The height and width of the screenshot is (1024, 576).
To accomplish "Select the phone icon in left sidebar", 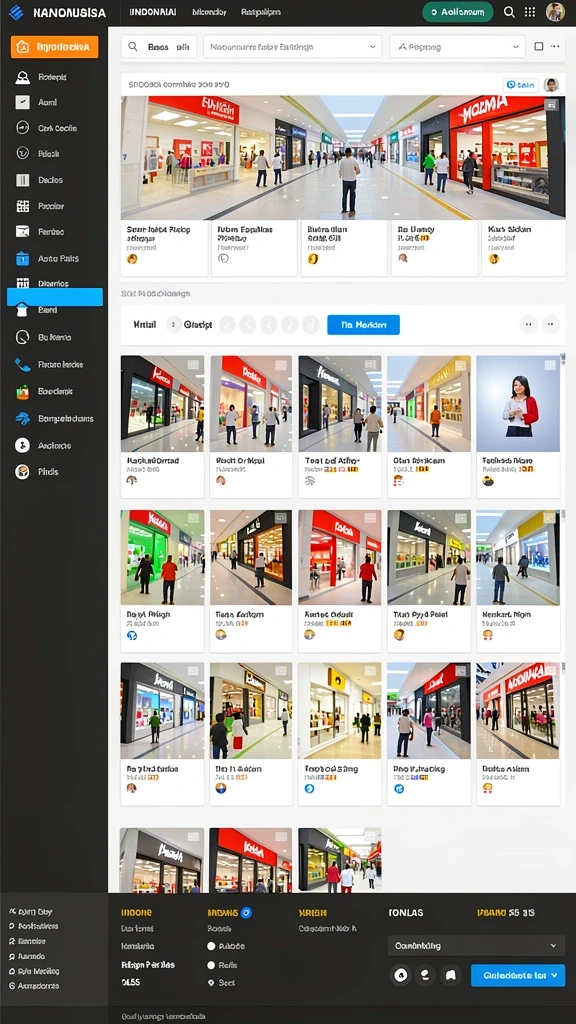I will 22,364.
